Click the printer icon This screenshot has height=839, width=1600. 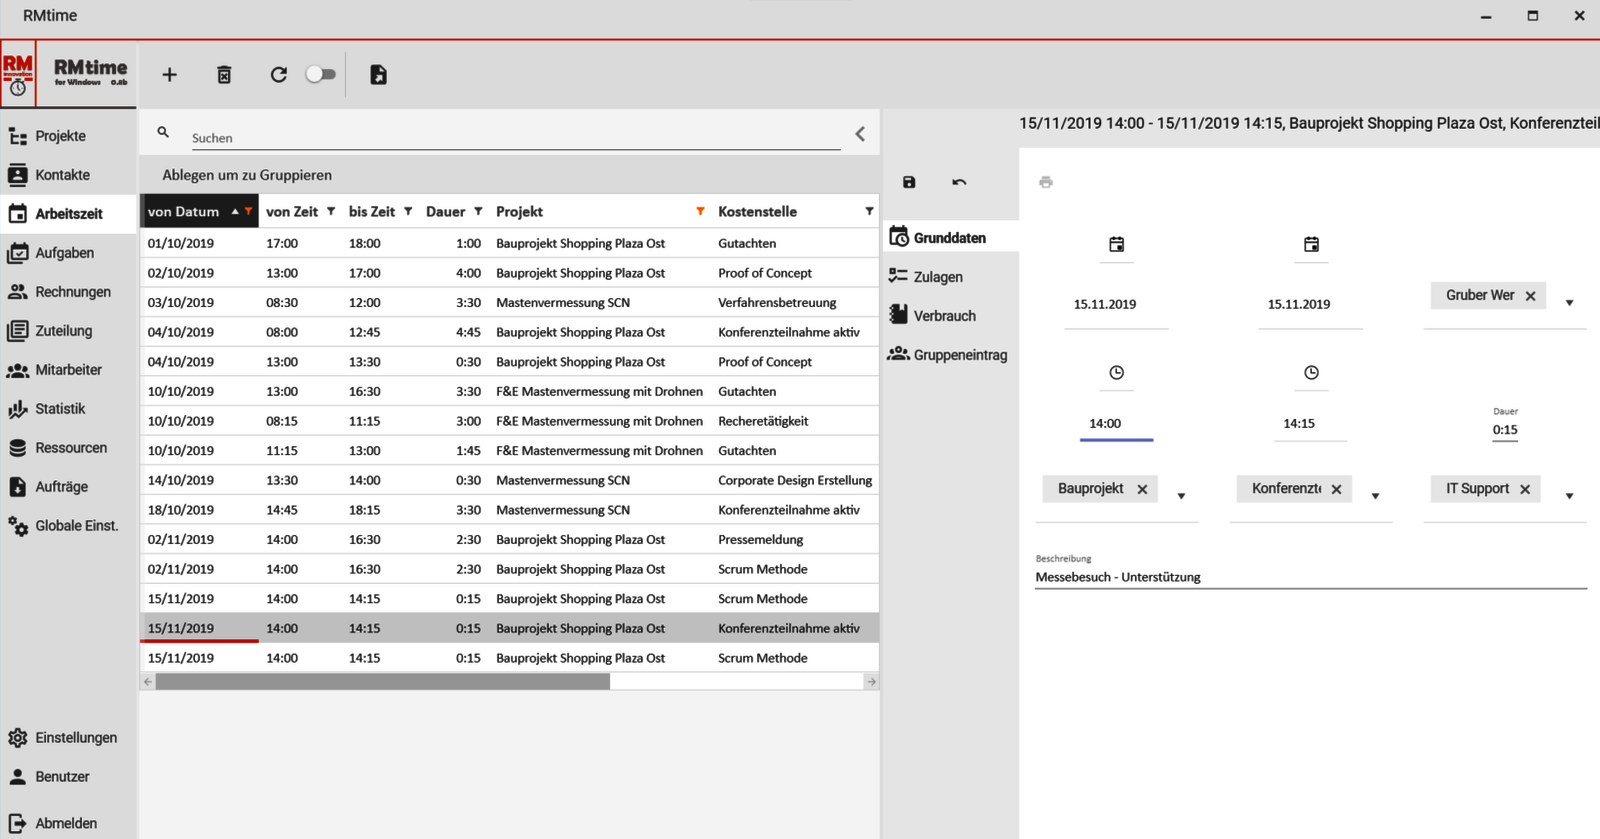pyautogui.click(x=1046, y=182)
